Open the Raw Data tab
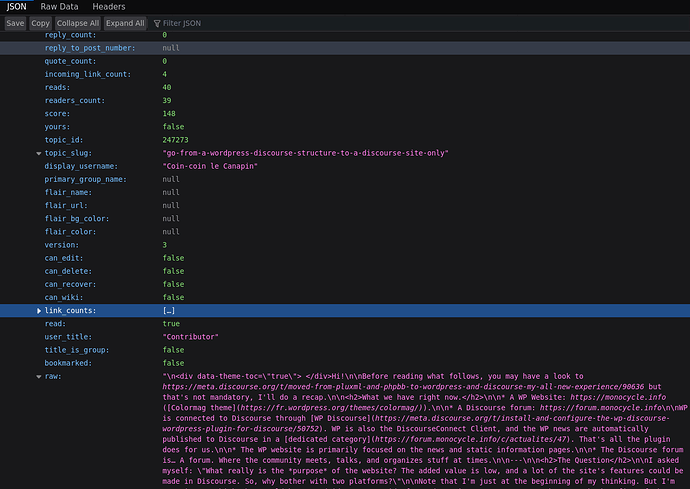 (59, 7)
